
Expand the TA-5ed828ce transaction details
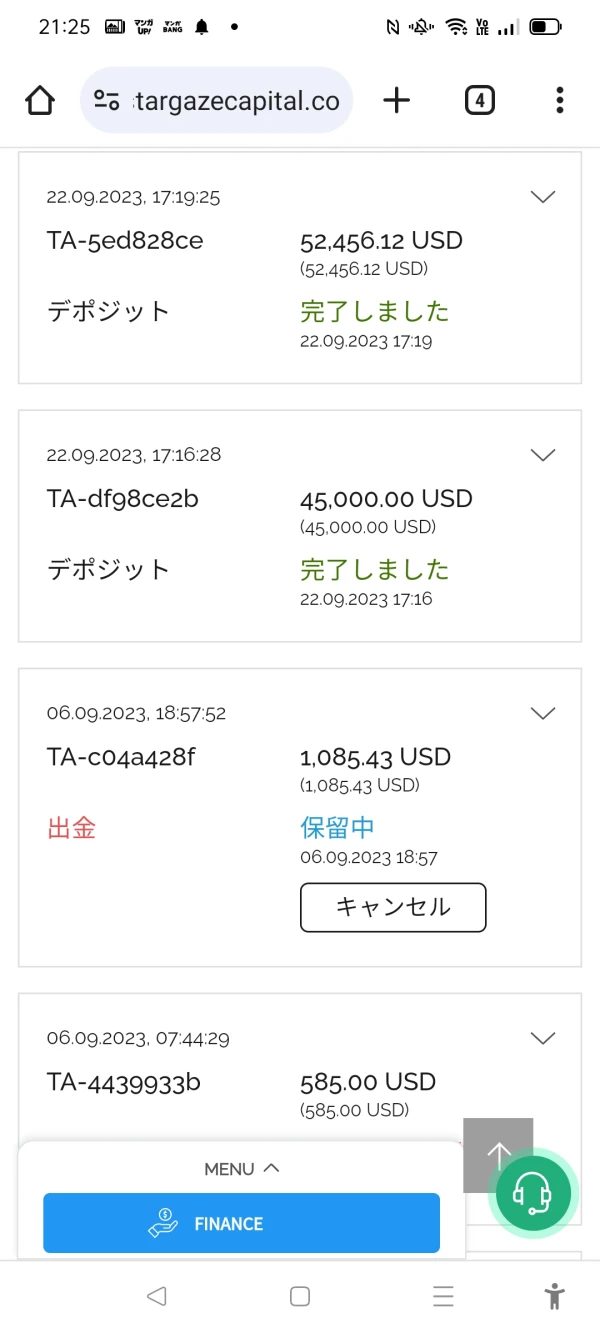(x=543, y=197)
